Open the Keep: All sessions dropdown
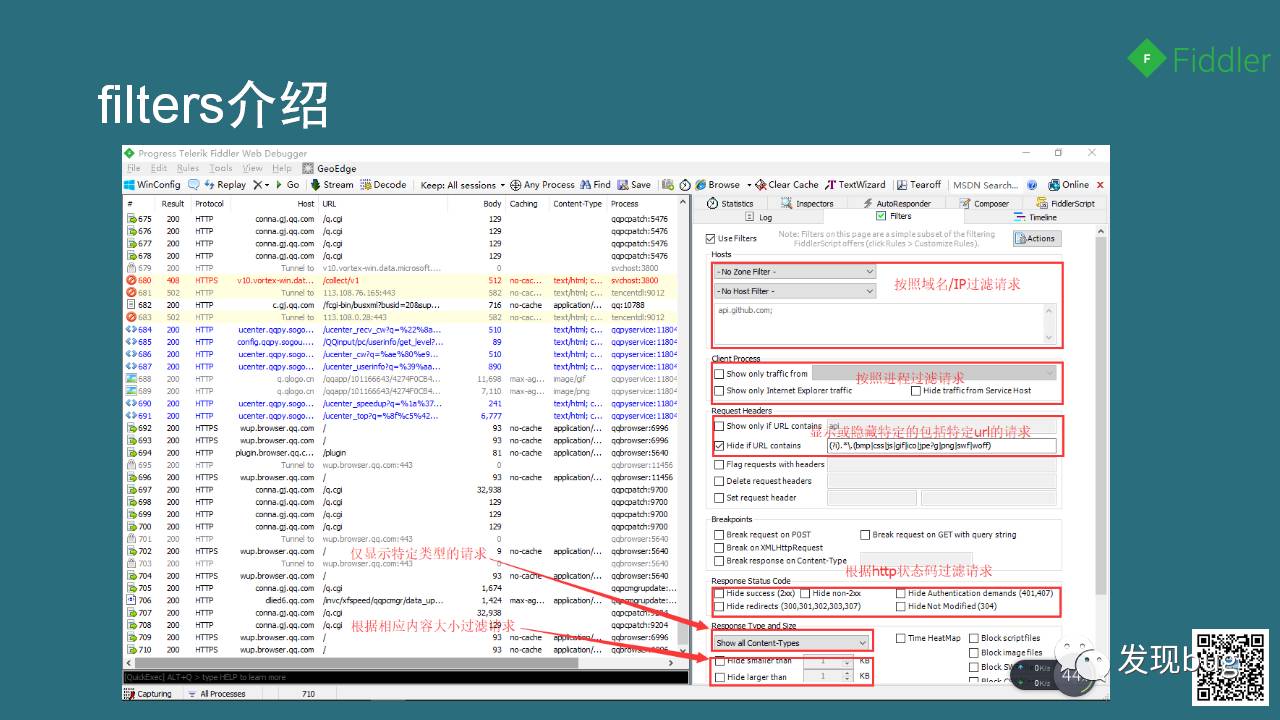This screenshot has height=720, width=1280. [x=462, y=185]
